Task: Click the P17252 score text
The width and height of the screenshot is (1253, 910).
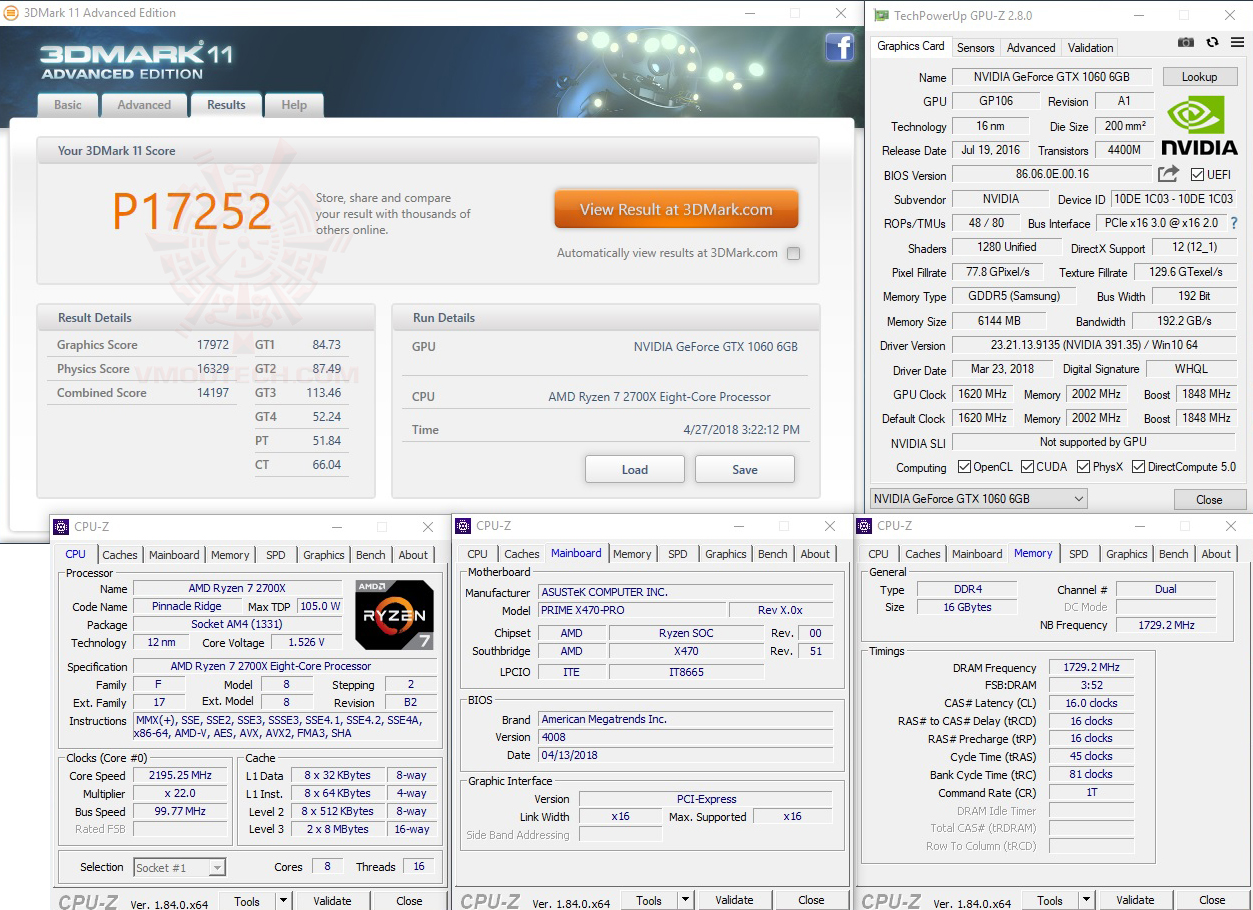Action: pos(192,211)
